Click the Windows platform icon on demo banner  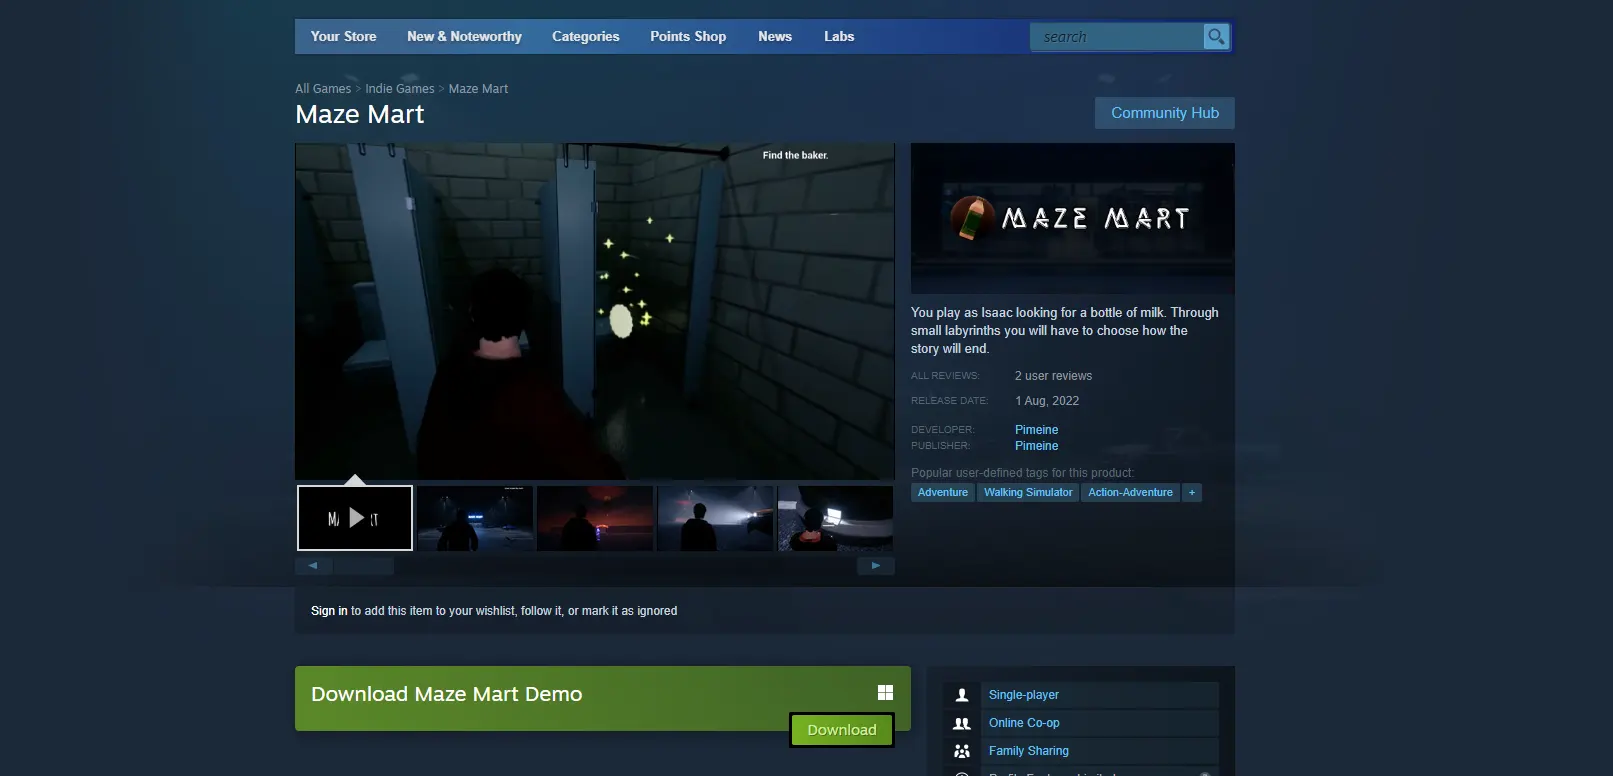(885, 693)
